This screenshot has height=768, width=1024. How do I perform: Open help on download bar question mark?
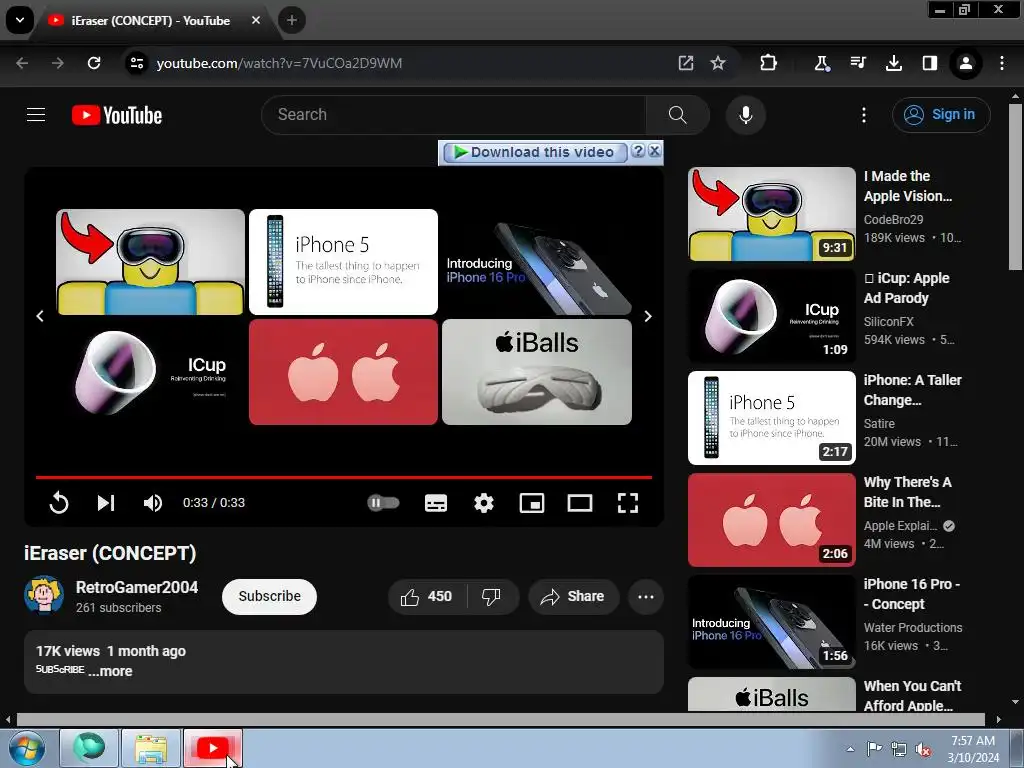[639, 152]
